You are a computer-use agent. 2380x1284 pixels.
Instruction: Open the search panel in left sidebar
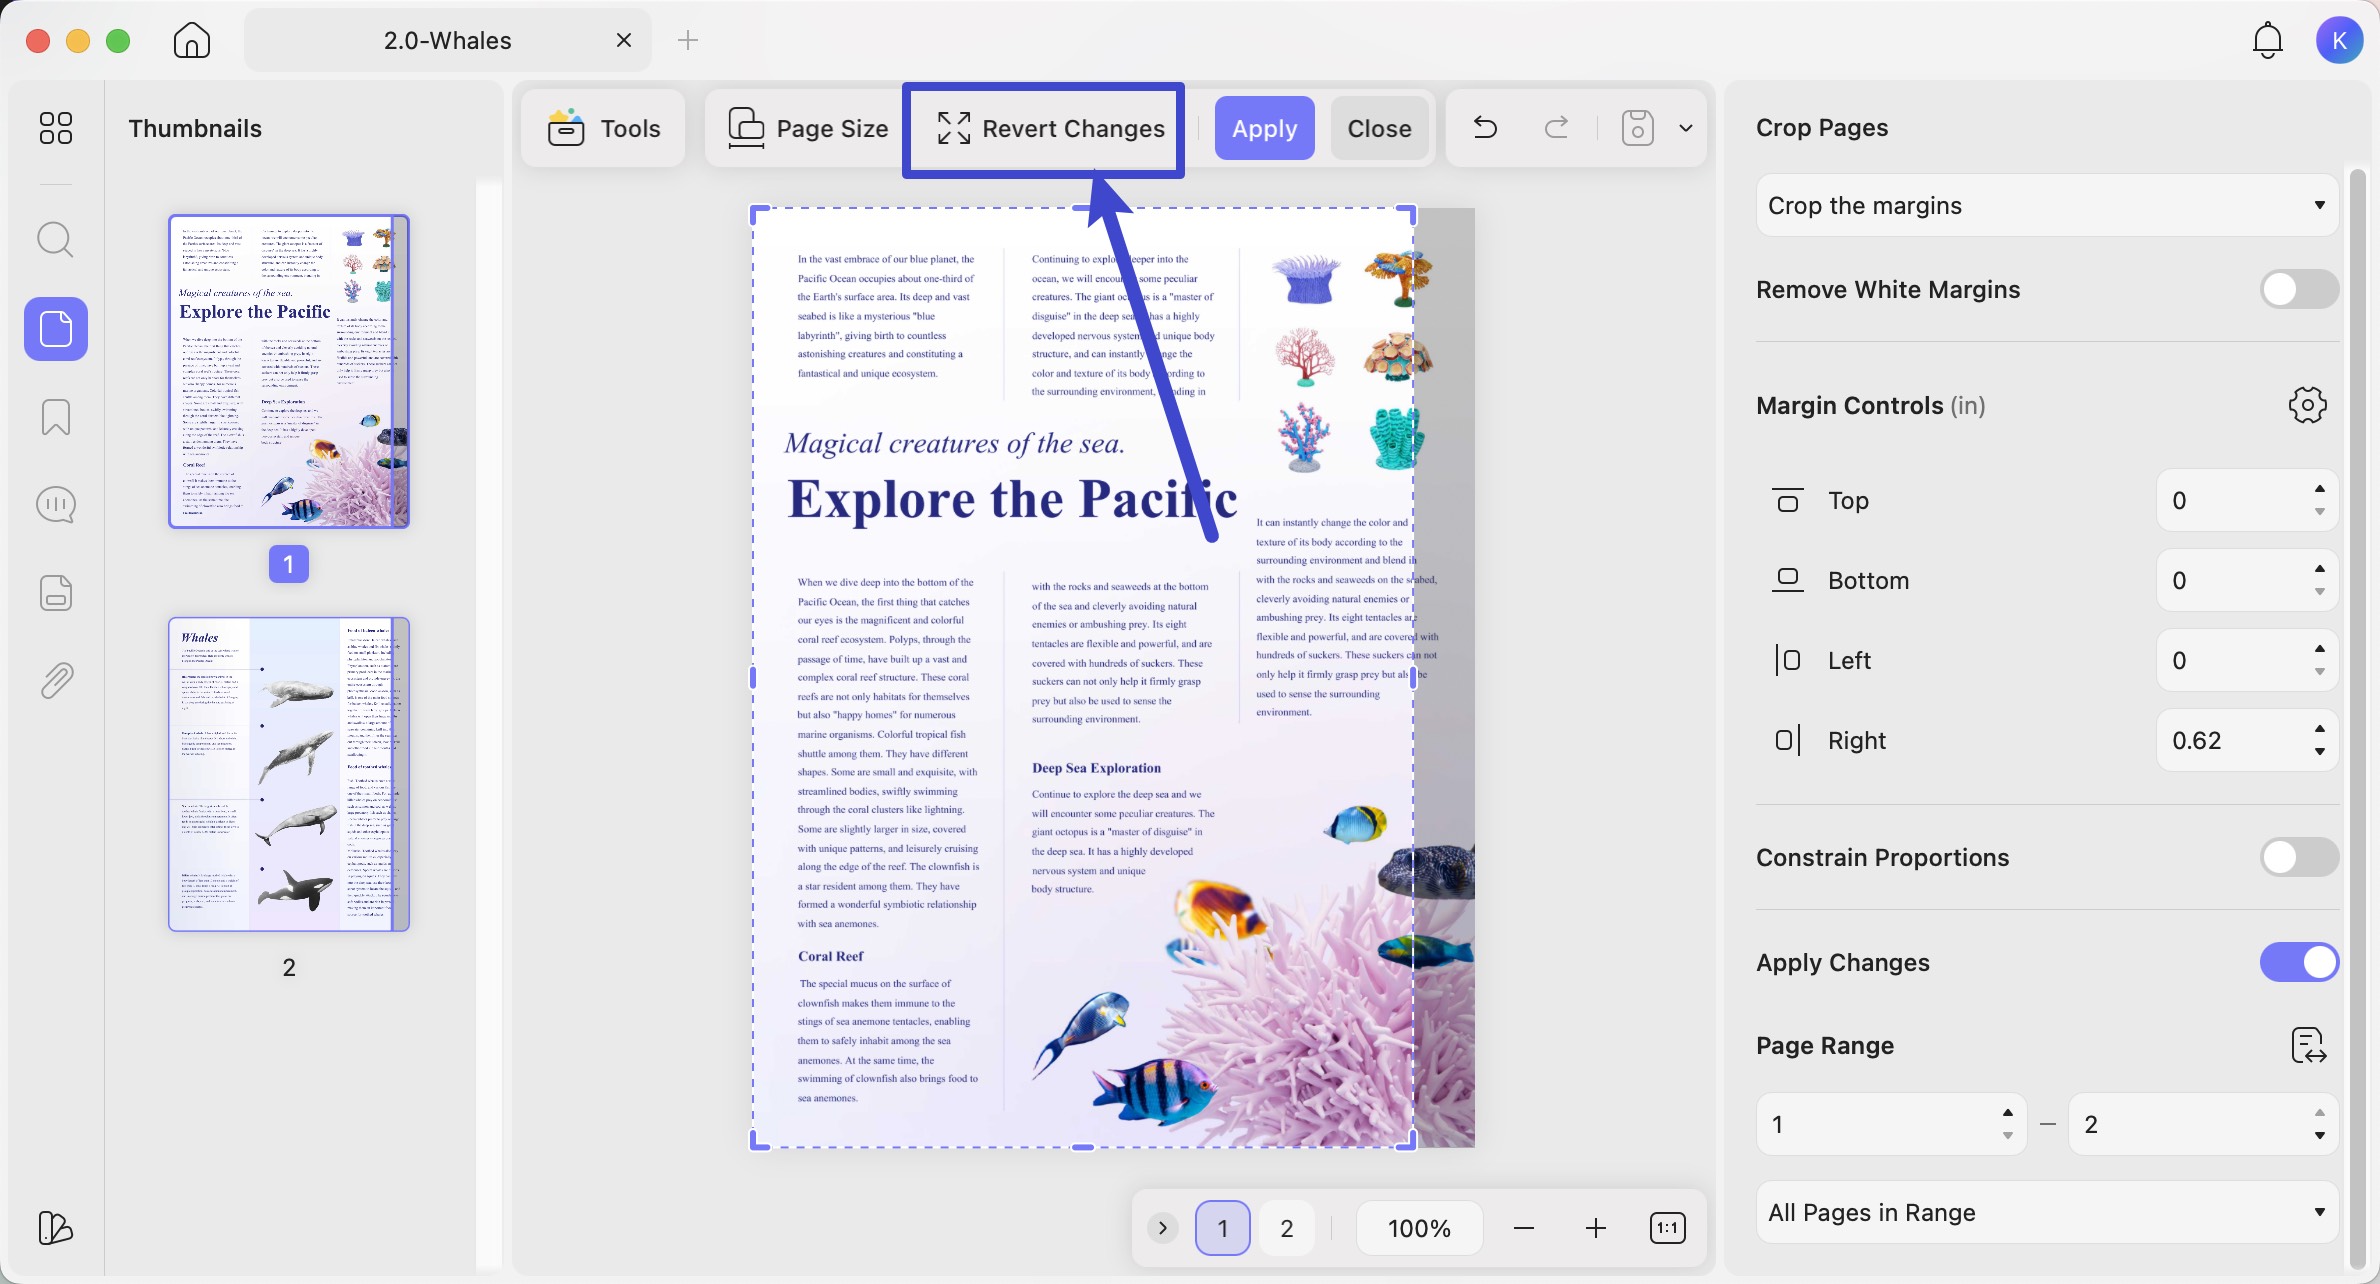point(55,240)
